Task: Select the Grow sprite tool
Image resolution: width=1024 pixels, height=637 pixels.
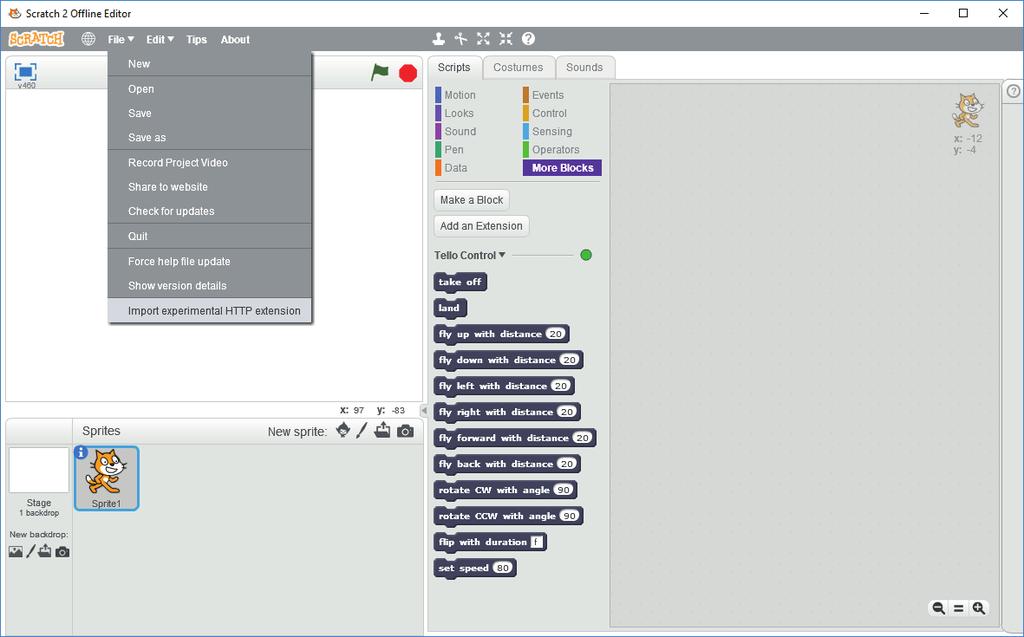Action: [483, 39]
